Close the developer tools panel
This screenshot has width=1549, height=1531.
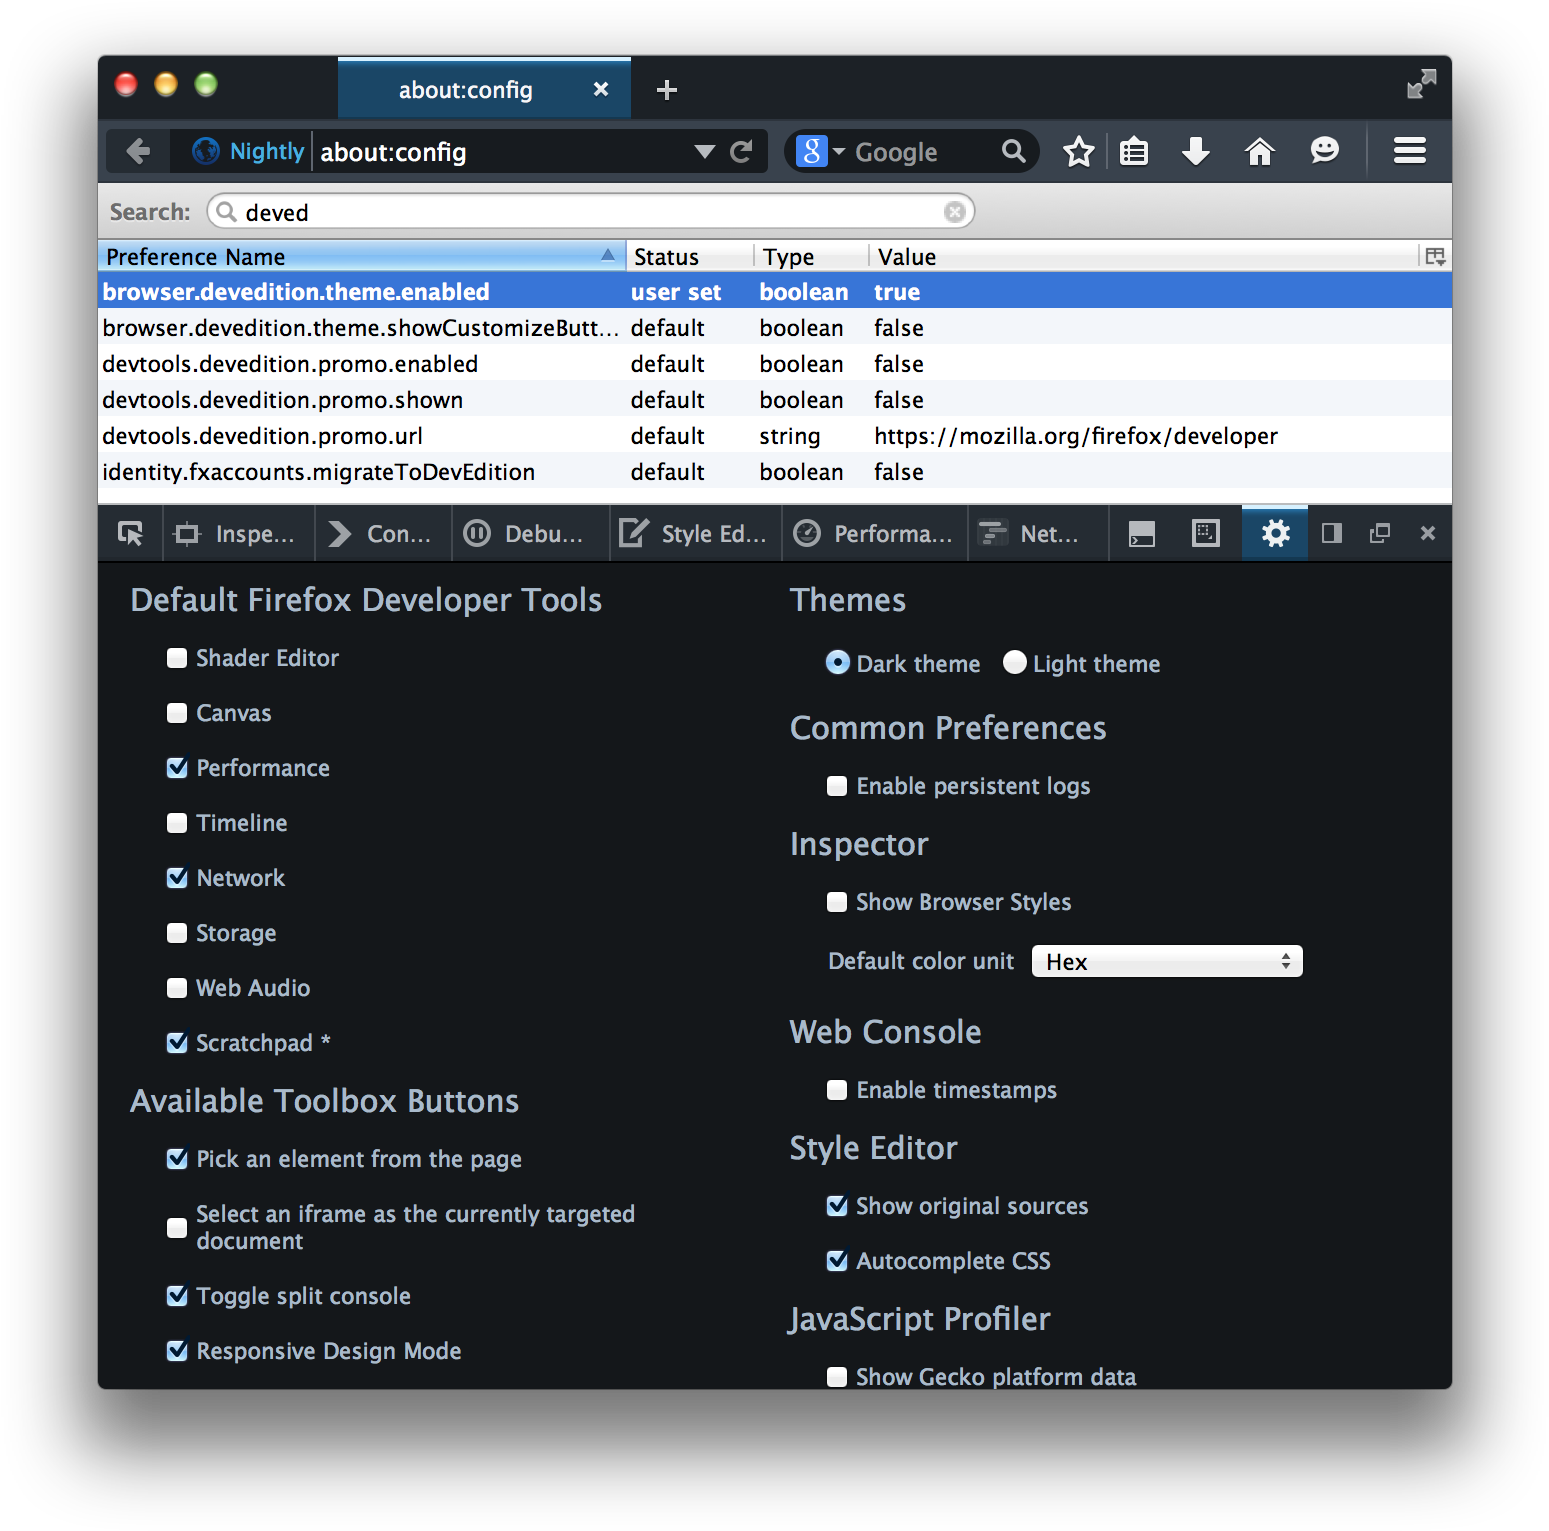click(x=1428, y=533)
